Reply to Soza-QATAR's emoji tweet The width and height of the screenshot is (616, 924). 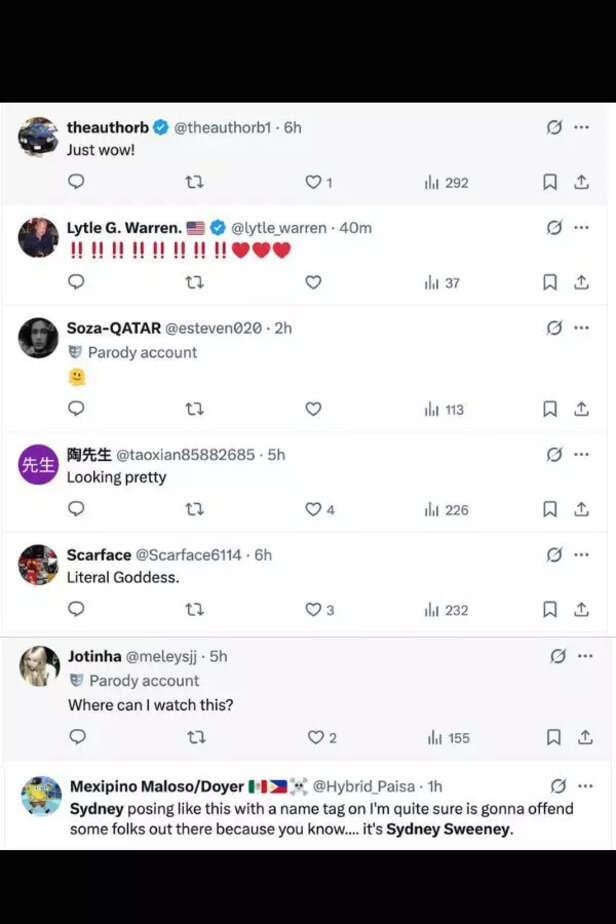[x=76, y=409]
